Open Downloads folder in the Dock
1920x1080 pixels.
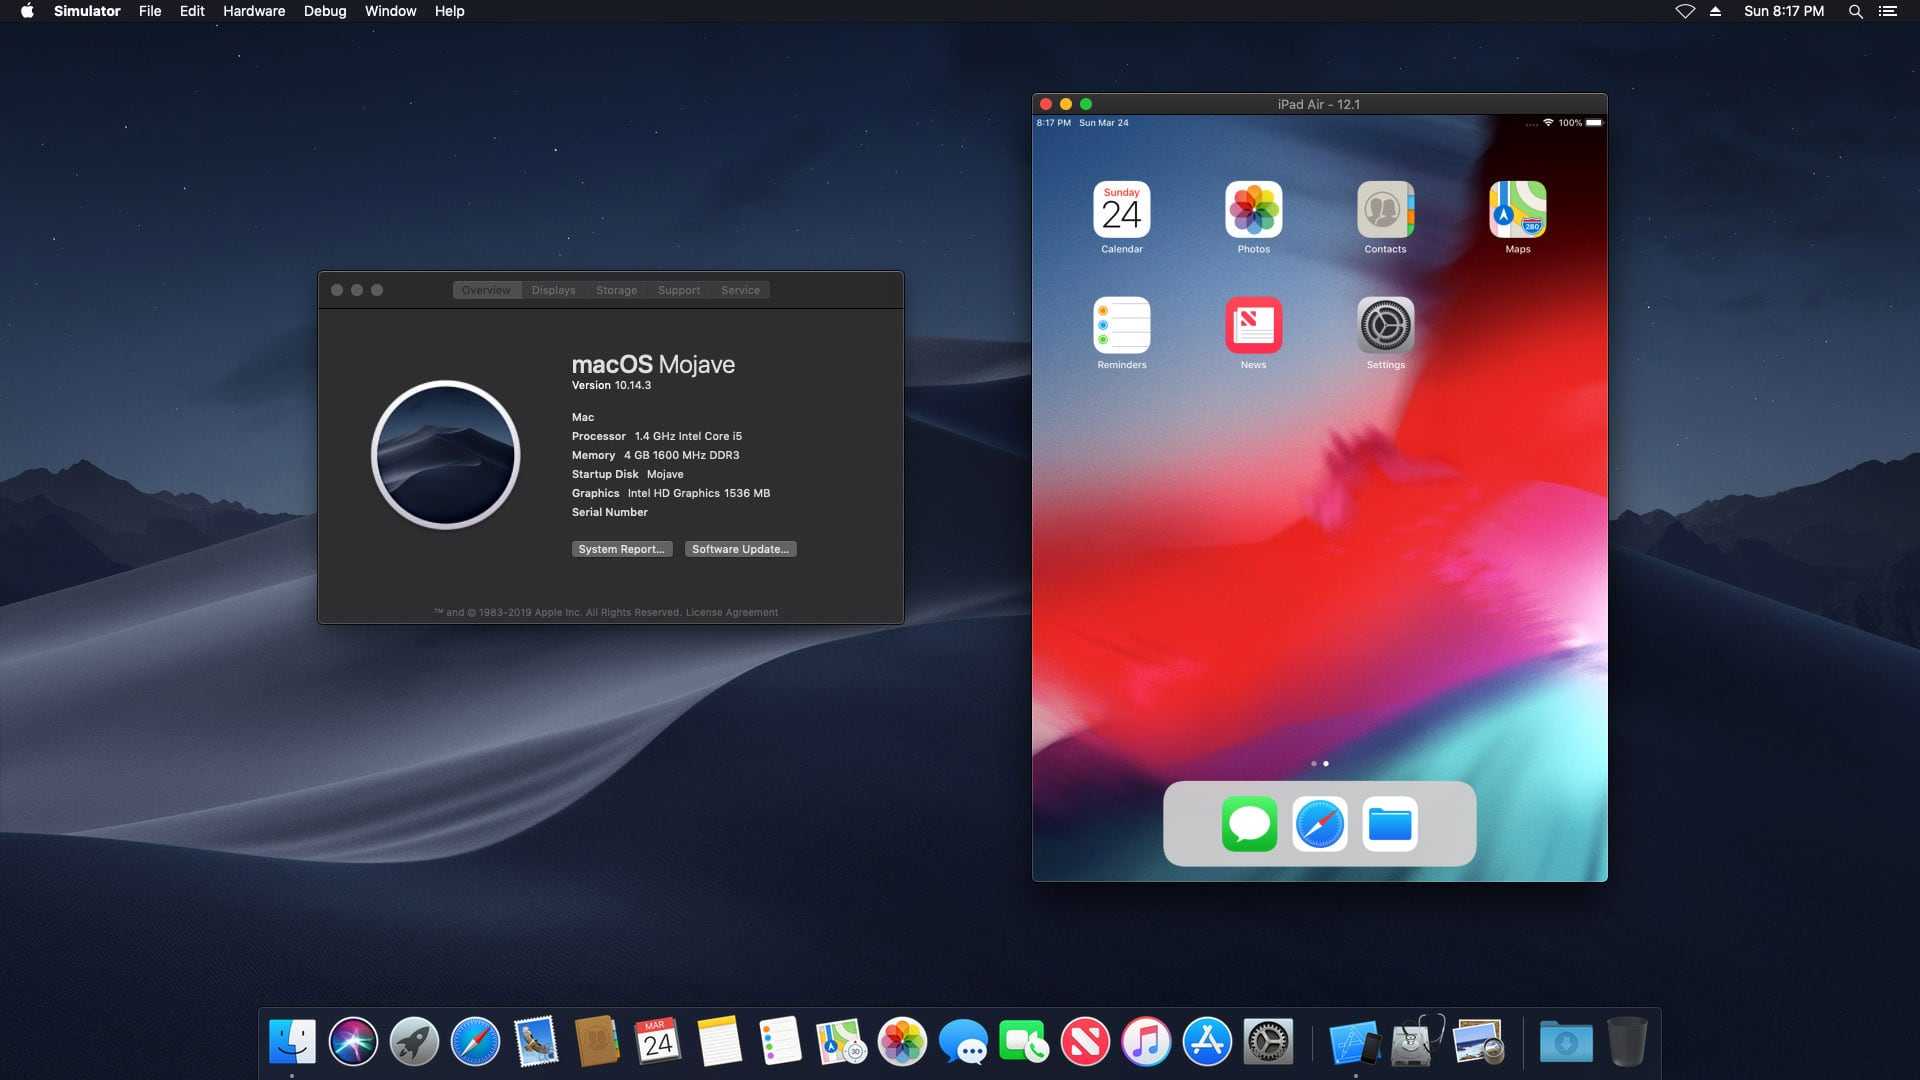1566,1042
